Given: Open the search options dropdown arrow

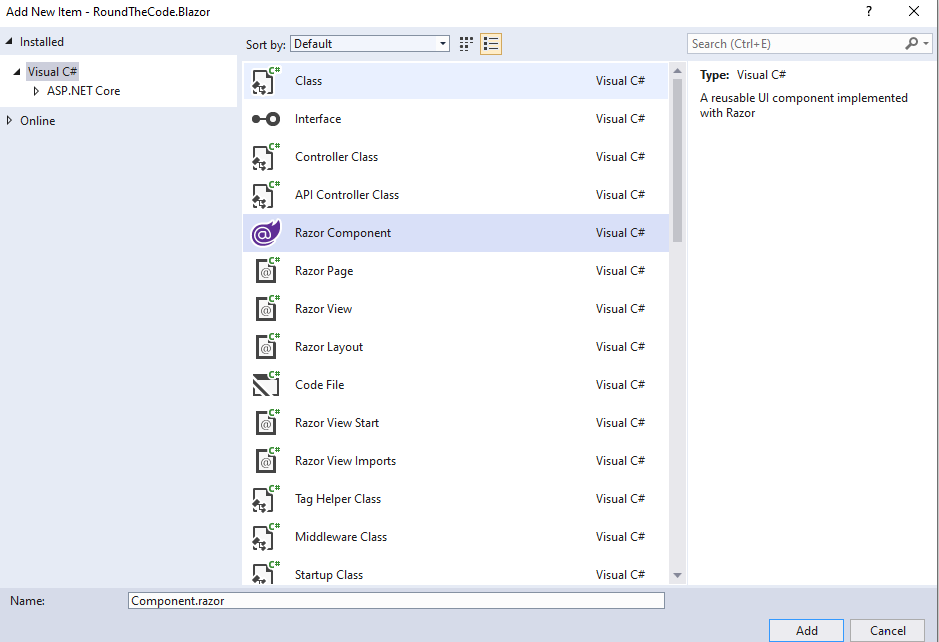Looking at the screenshot, I should coord(926,44).
